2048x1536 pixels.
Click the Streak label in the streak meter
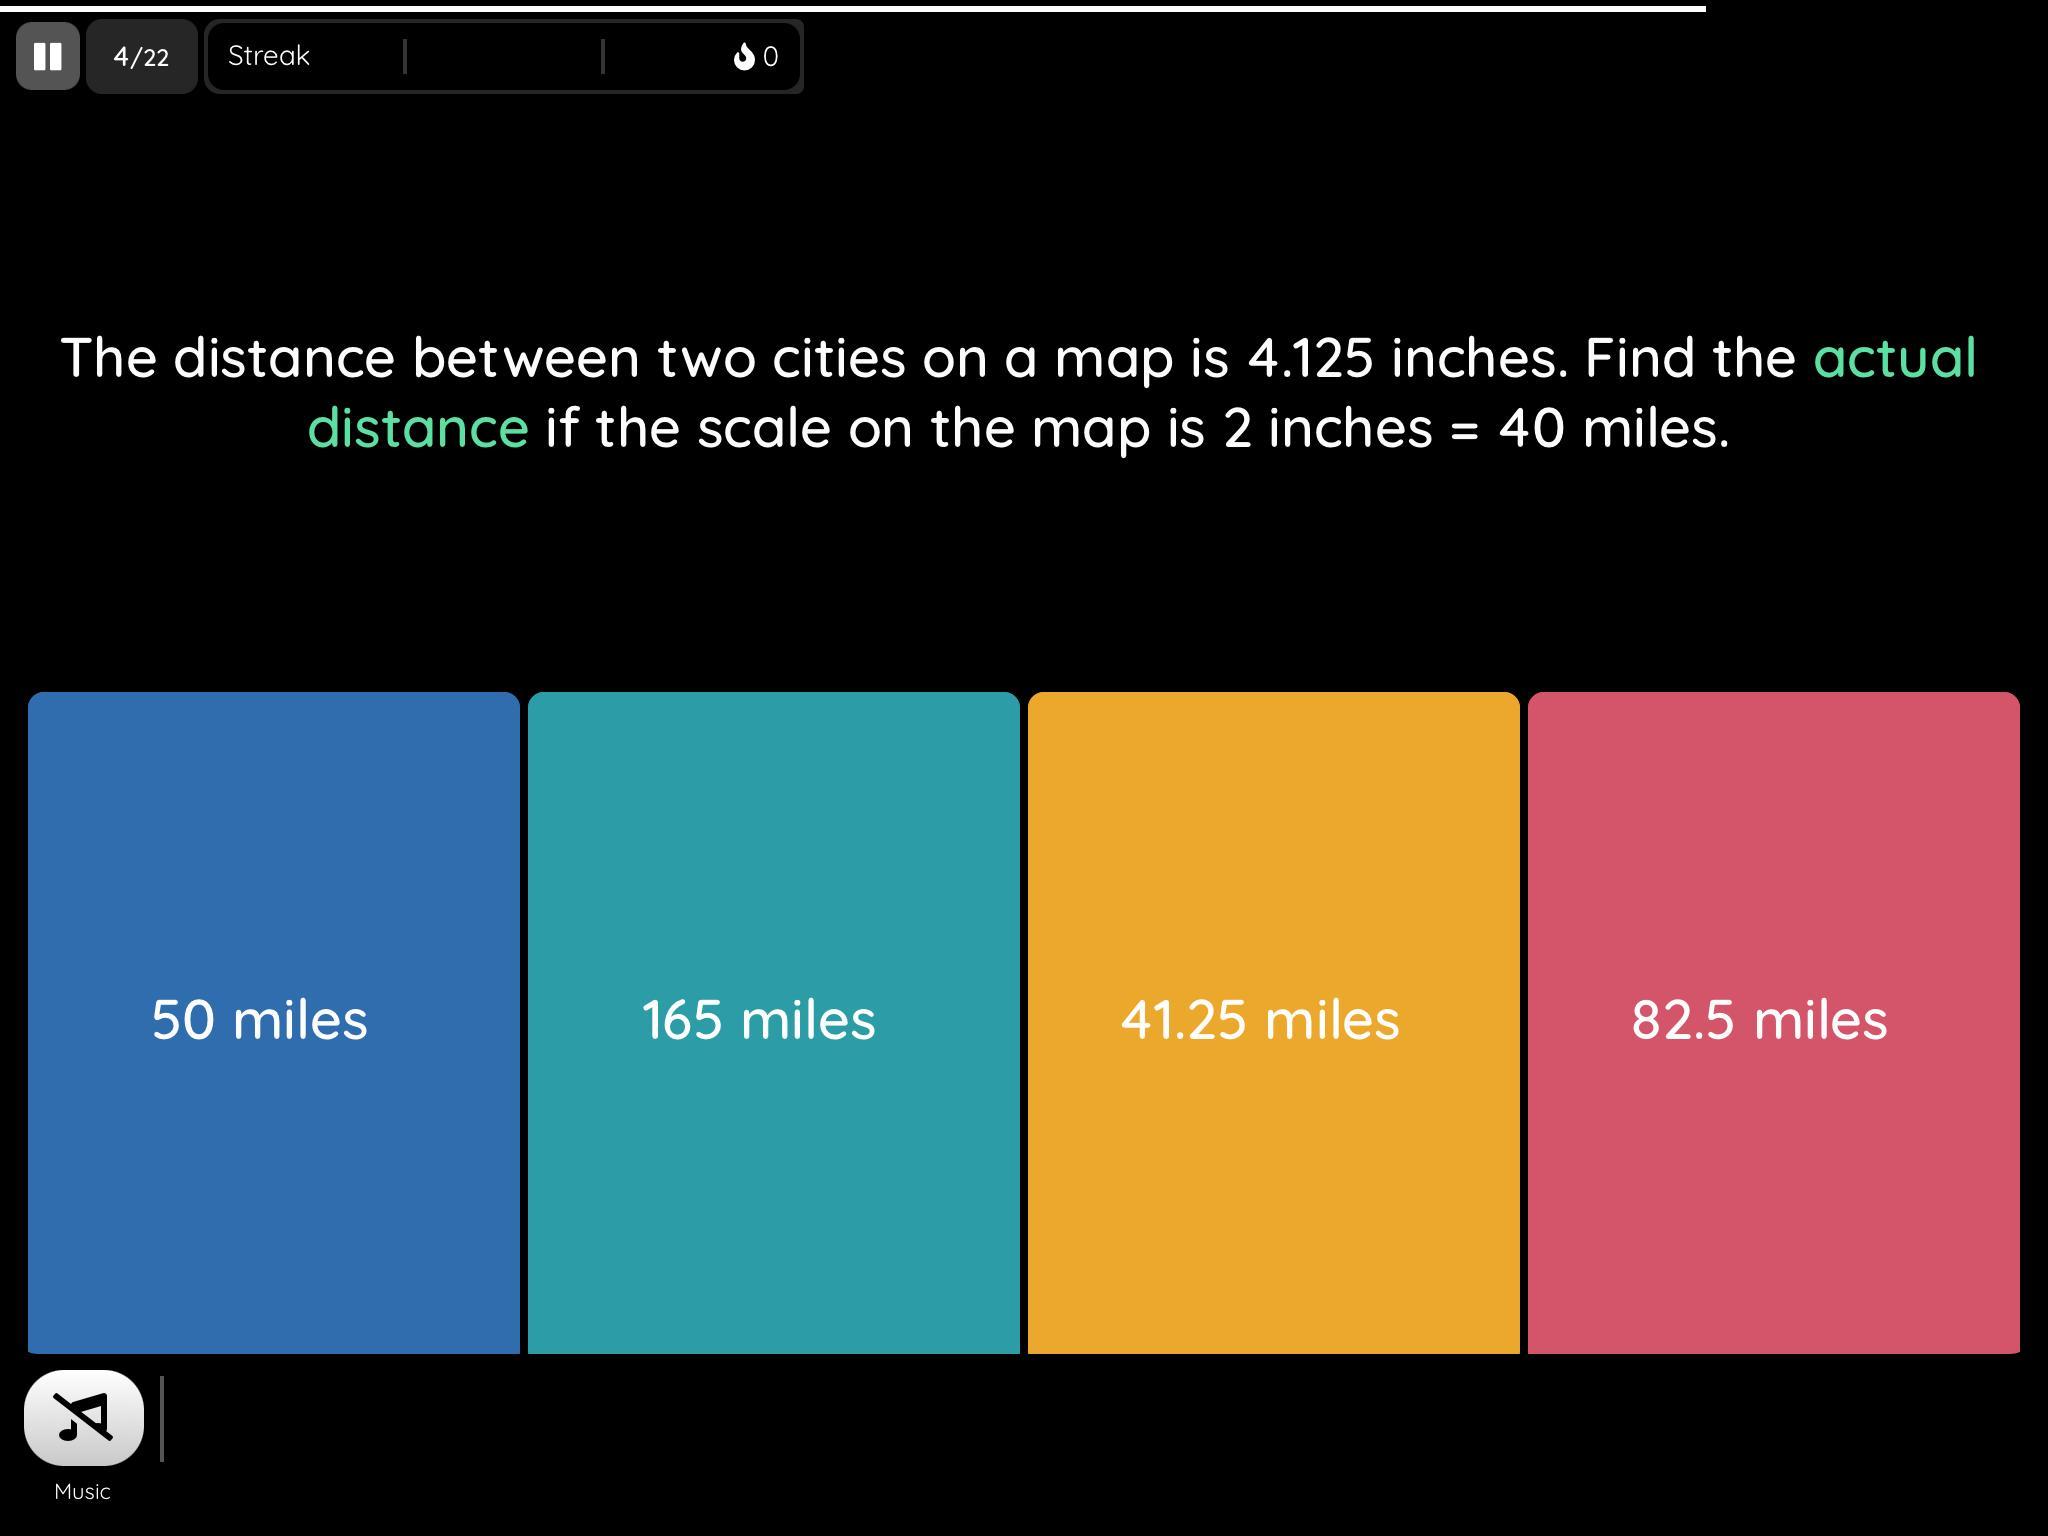coord(269,56)
